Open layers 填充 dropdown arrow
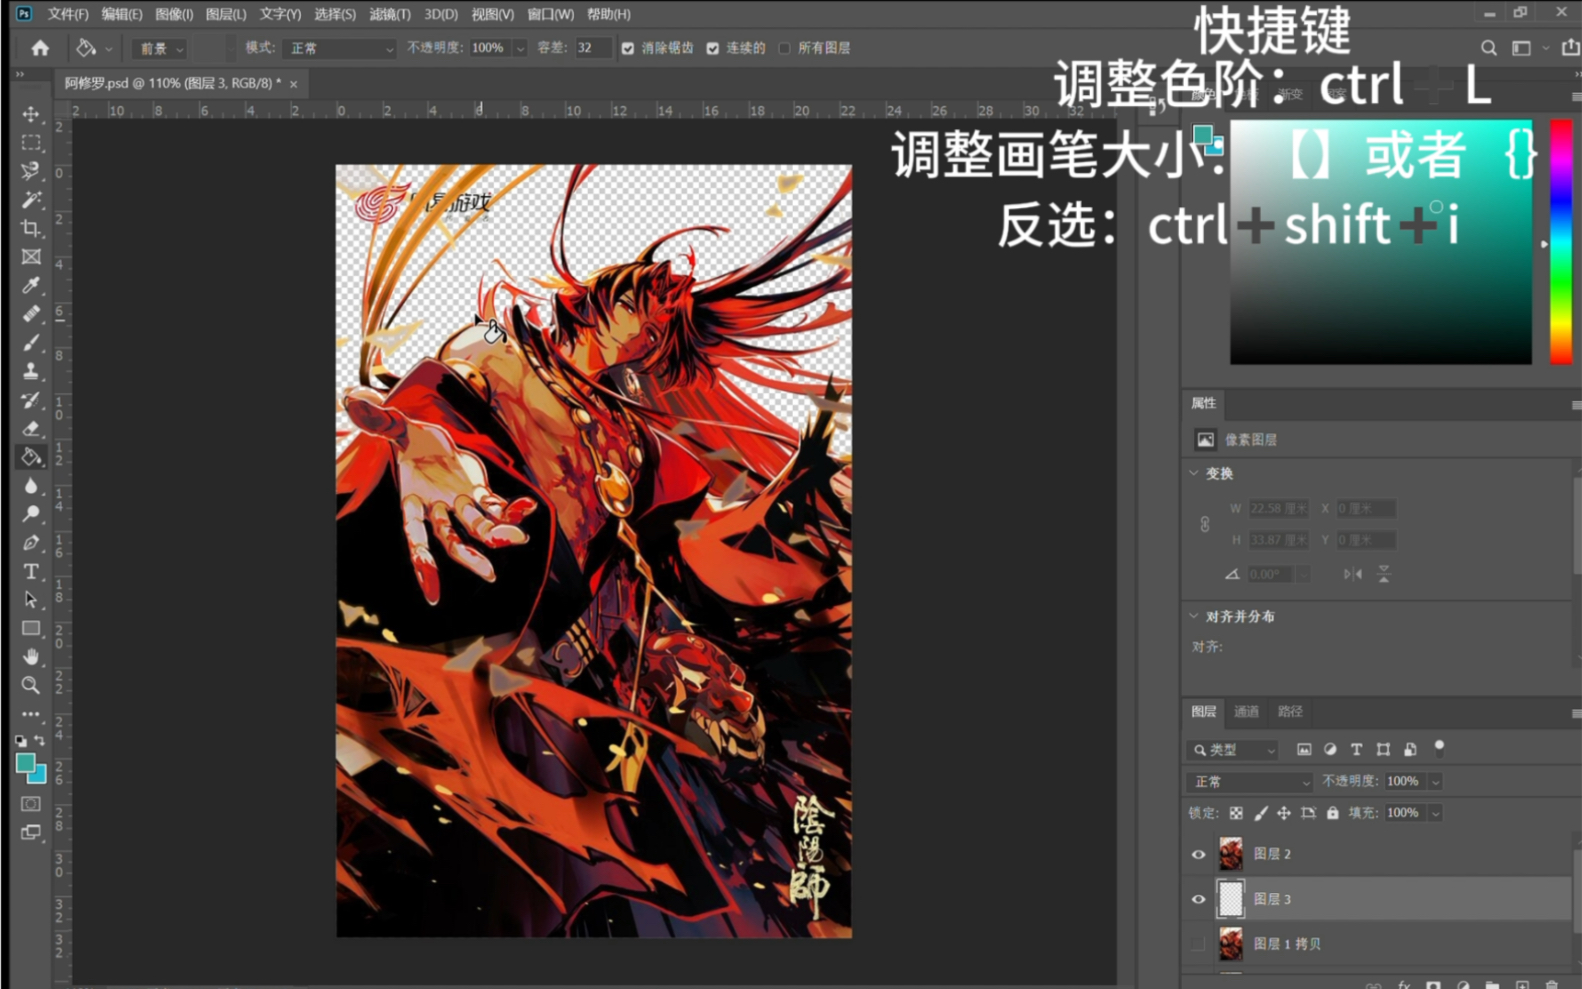Viewport: 1582px width, 989px height. (1435, 813)
